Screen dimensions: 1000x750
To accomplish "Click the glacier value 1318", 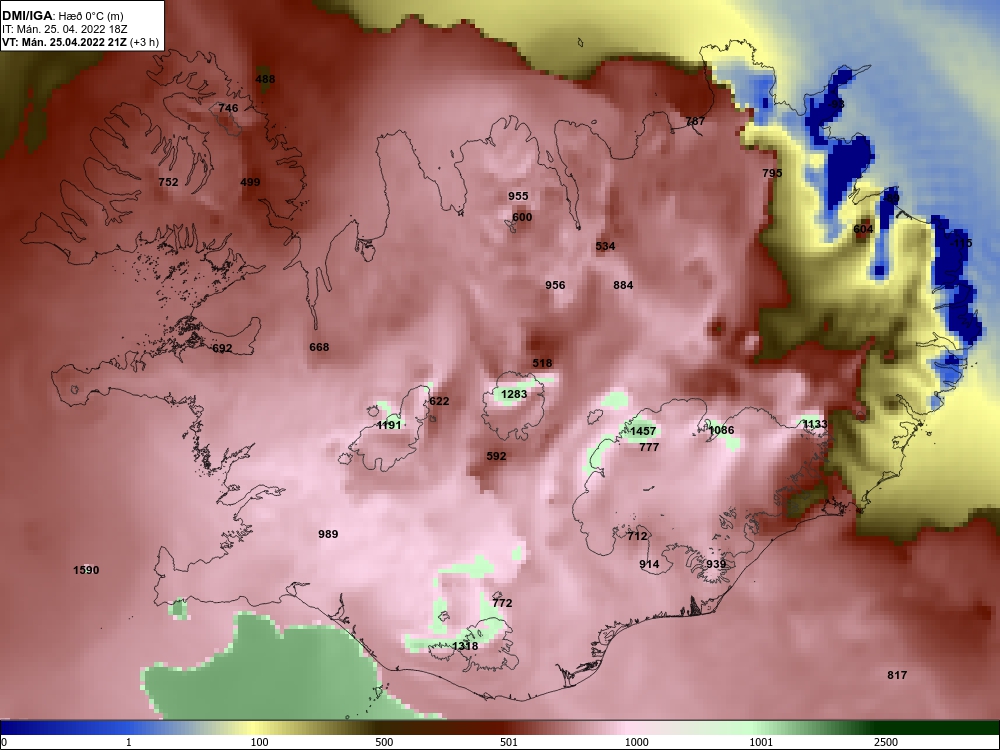I will coord(465,646).
